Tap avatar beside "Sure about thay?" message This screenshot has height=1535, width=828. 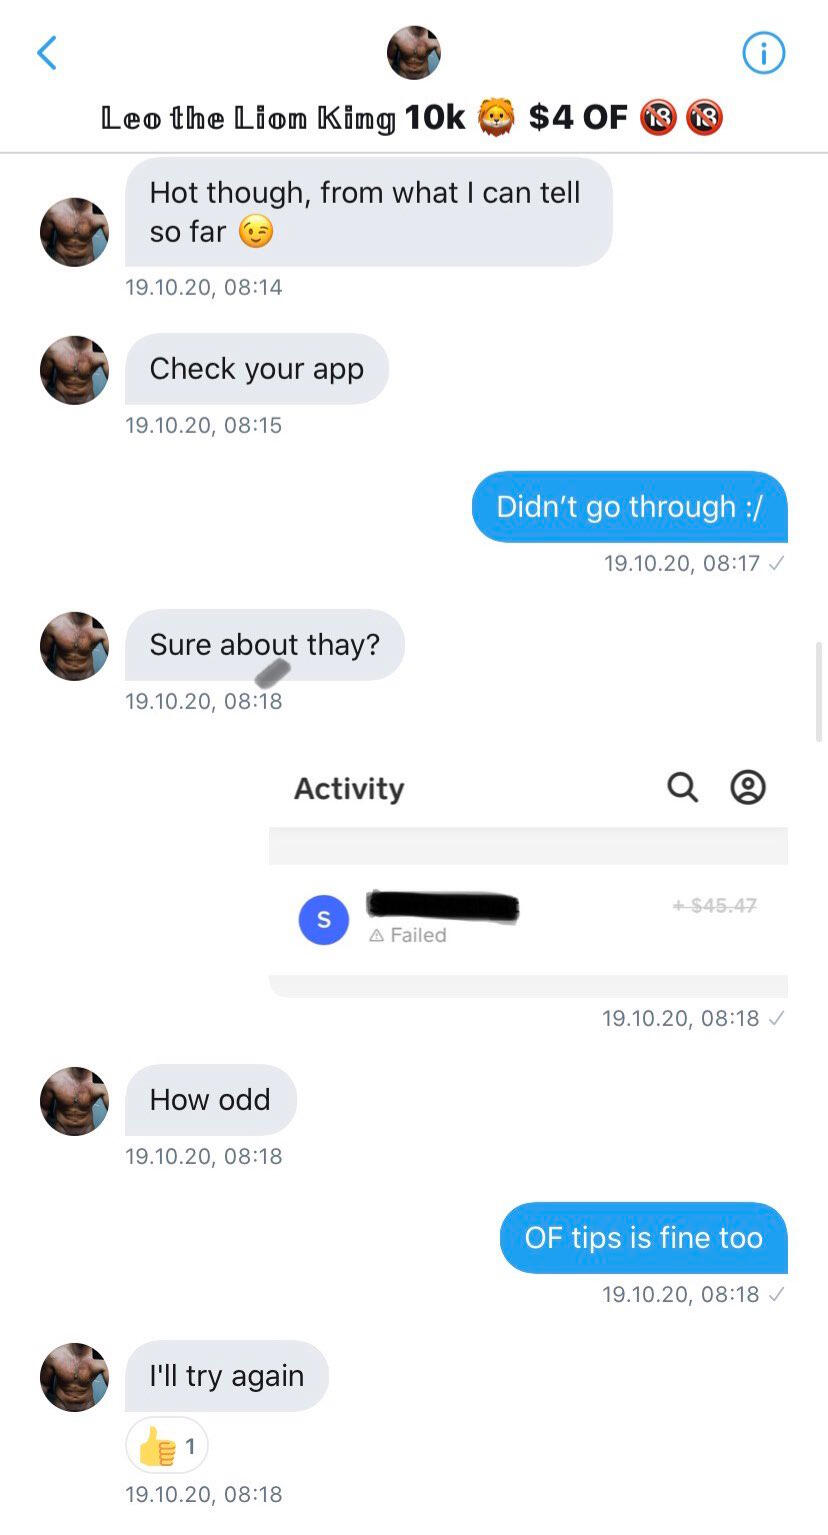(x=74, y=646)
